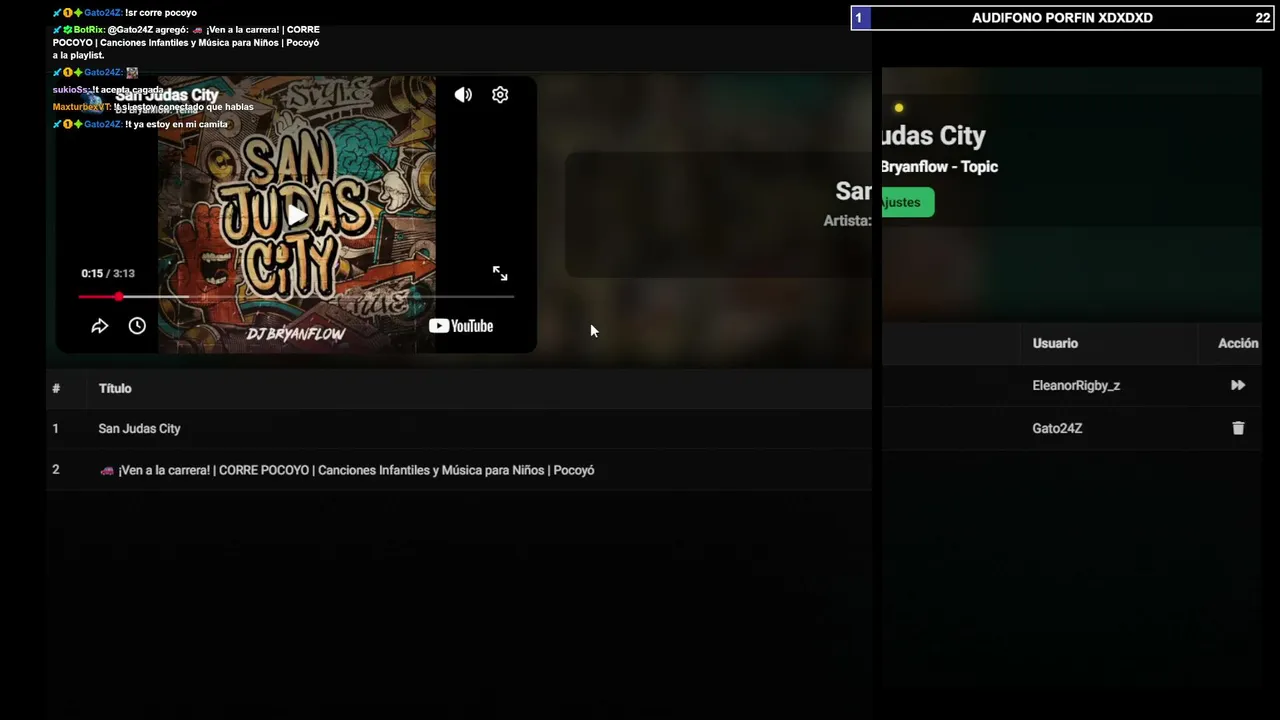Click the BotRix username in chat
This screenshot has width=1280, height=720.
88,30
